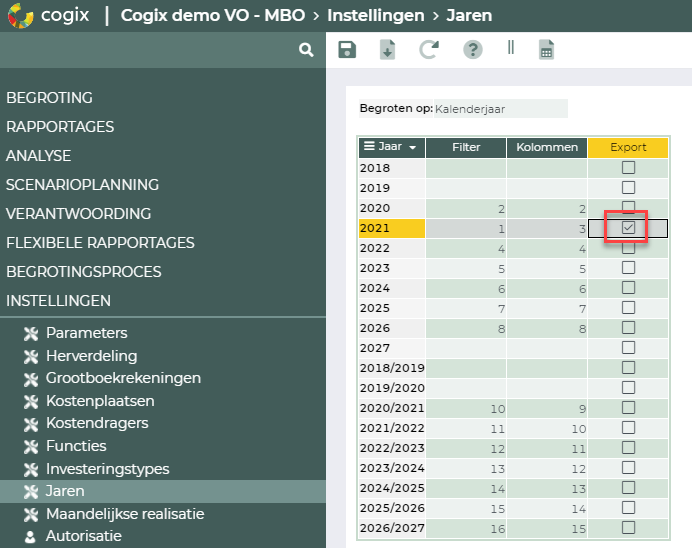692x548 pixels.
Task: Click the refresh arrow icon
Action: coord(429,49)
